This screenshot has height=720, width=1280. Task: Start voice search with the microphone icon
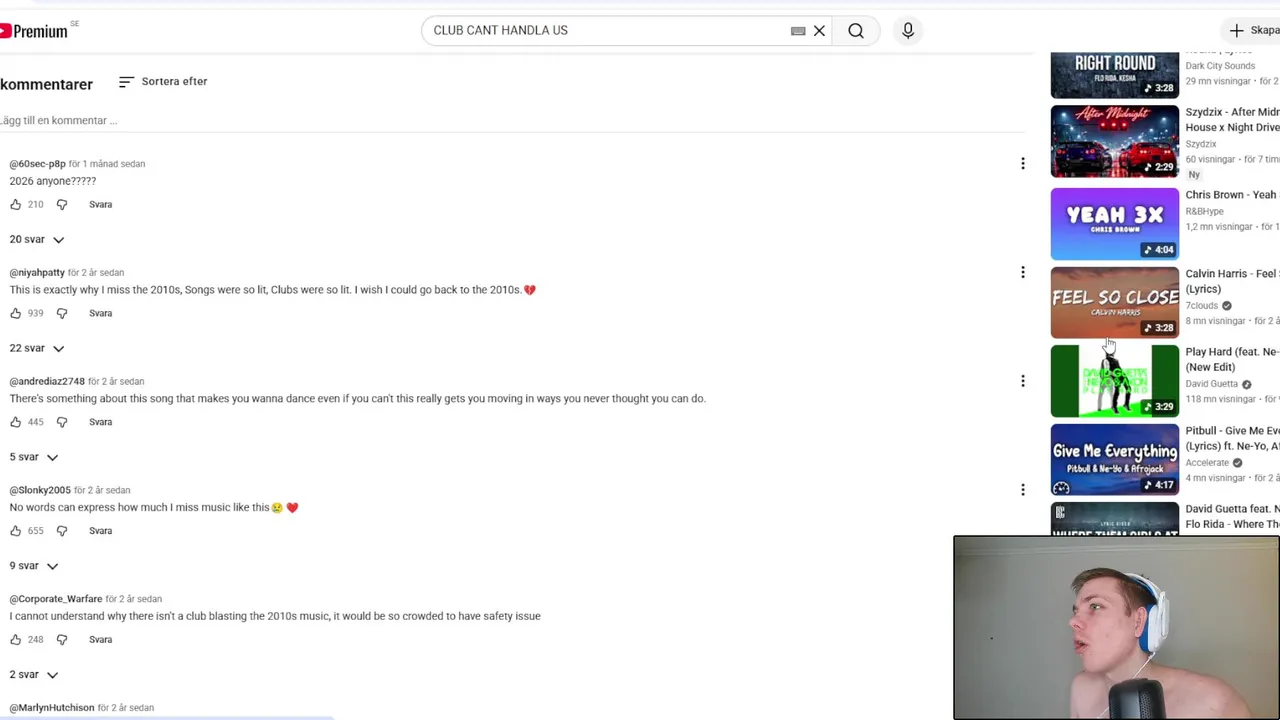[x=908, y=31]
